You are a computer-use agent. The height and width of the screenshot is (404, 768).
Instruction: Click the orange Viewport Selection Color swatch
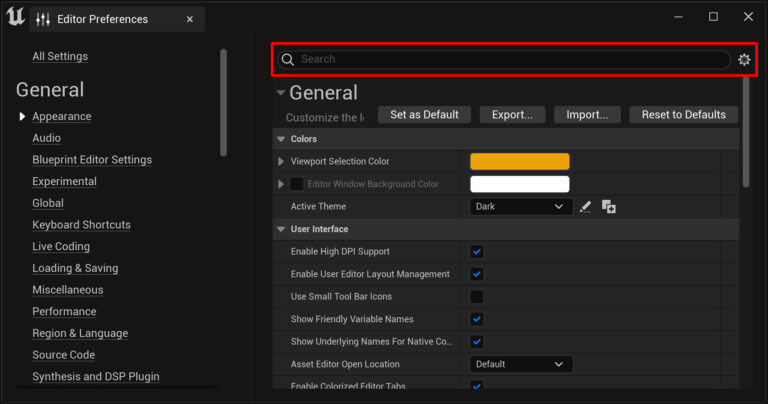[519, 161]
